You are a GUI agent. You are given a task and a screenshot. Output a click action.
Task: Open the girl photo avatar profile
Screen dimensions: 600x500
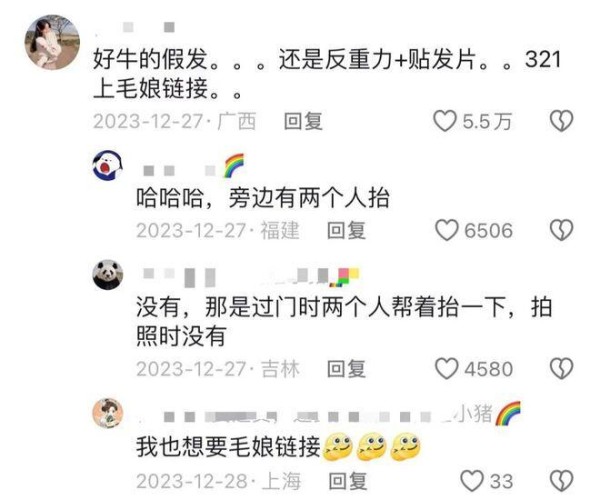point(52,42)
